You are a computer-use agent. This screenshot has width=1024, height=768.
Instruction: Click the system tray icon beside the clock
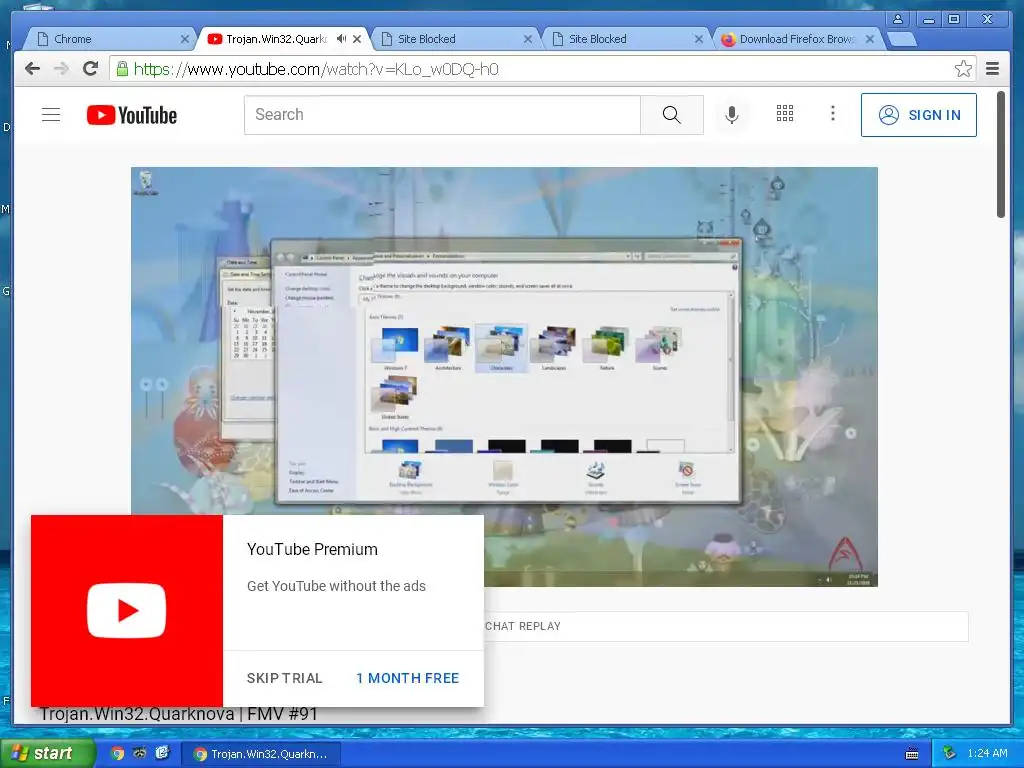pyautogui.click(x=950, y=754)
